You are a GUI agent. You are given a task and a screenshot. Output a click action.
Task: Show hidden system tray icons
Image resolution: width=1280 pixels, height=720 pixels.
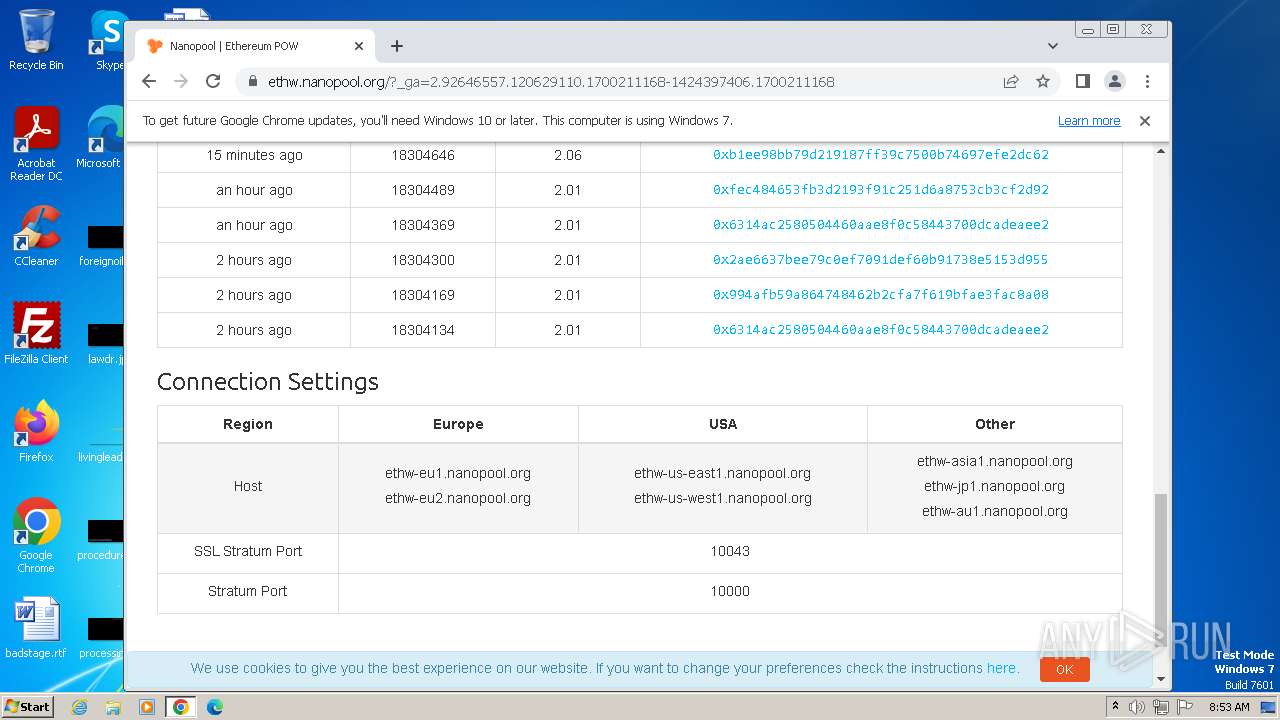[x=1115, y=707]
